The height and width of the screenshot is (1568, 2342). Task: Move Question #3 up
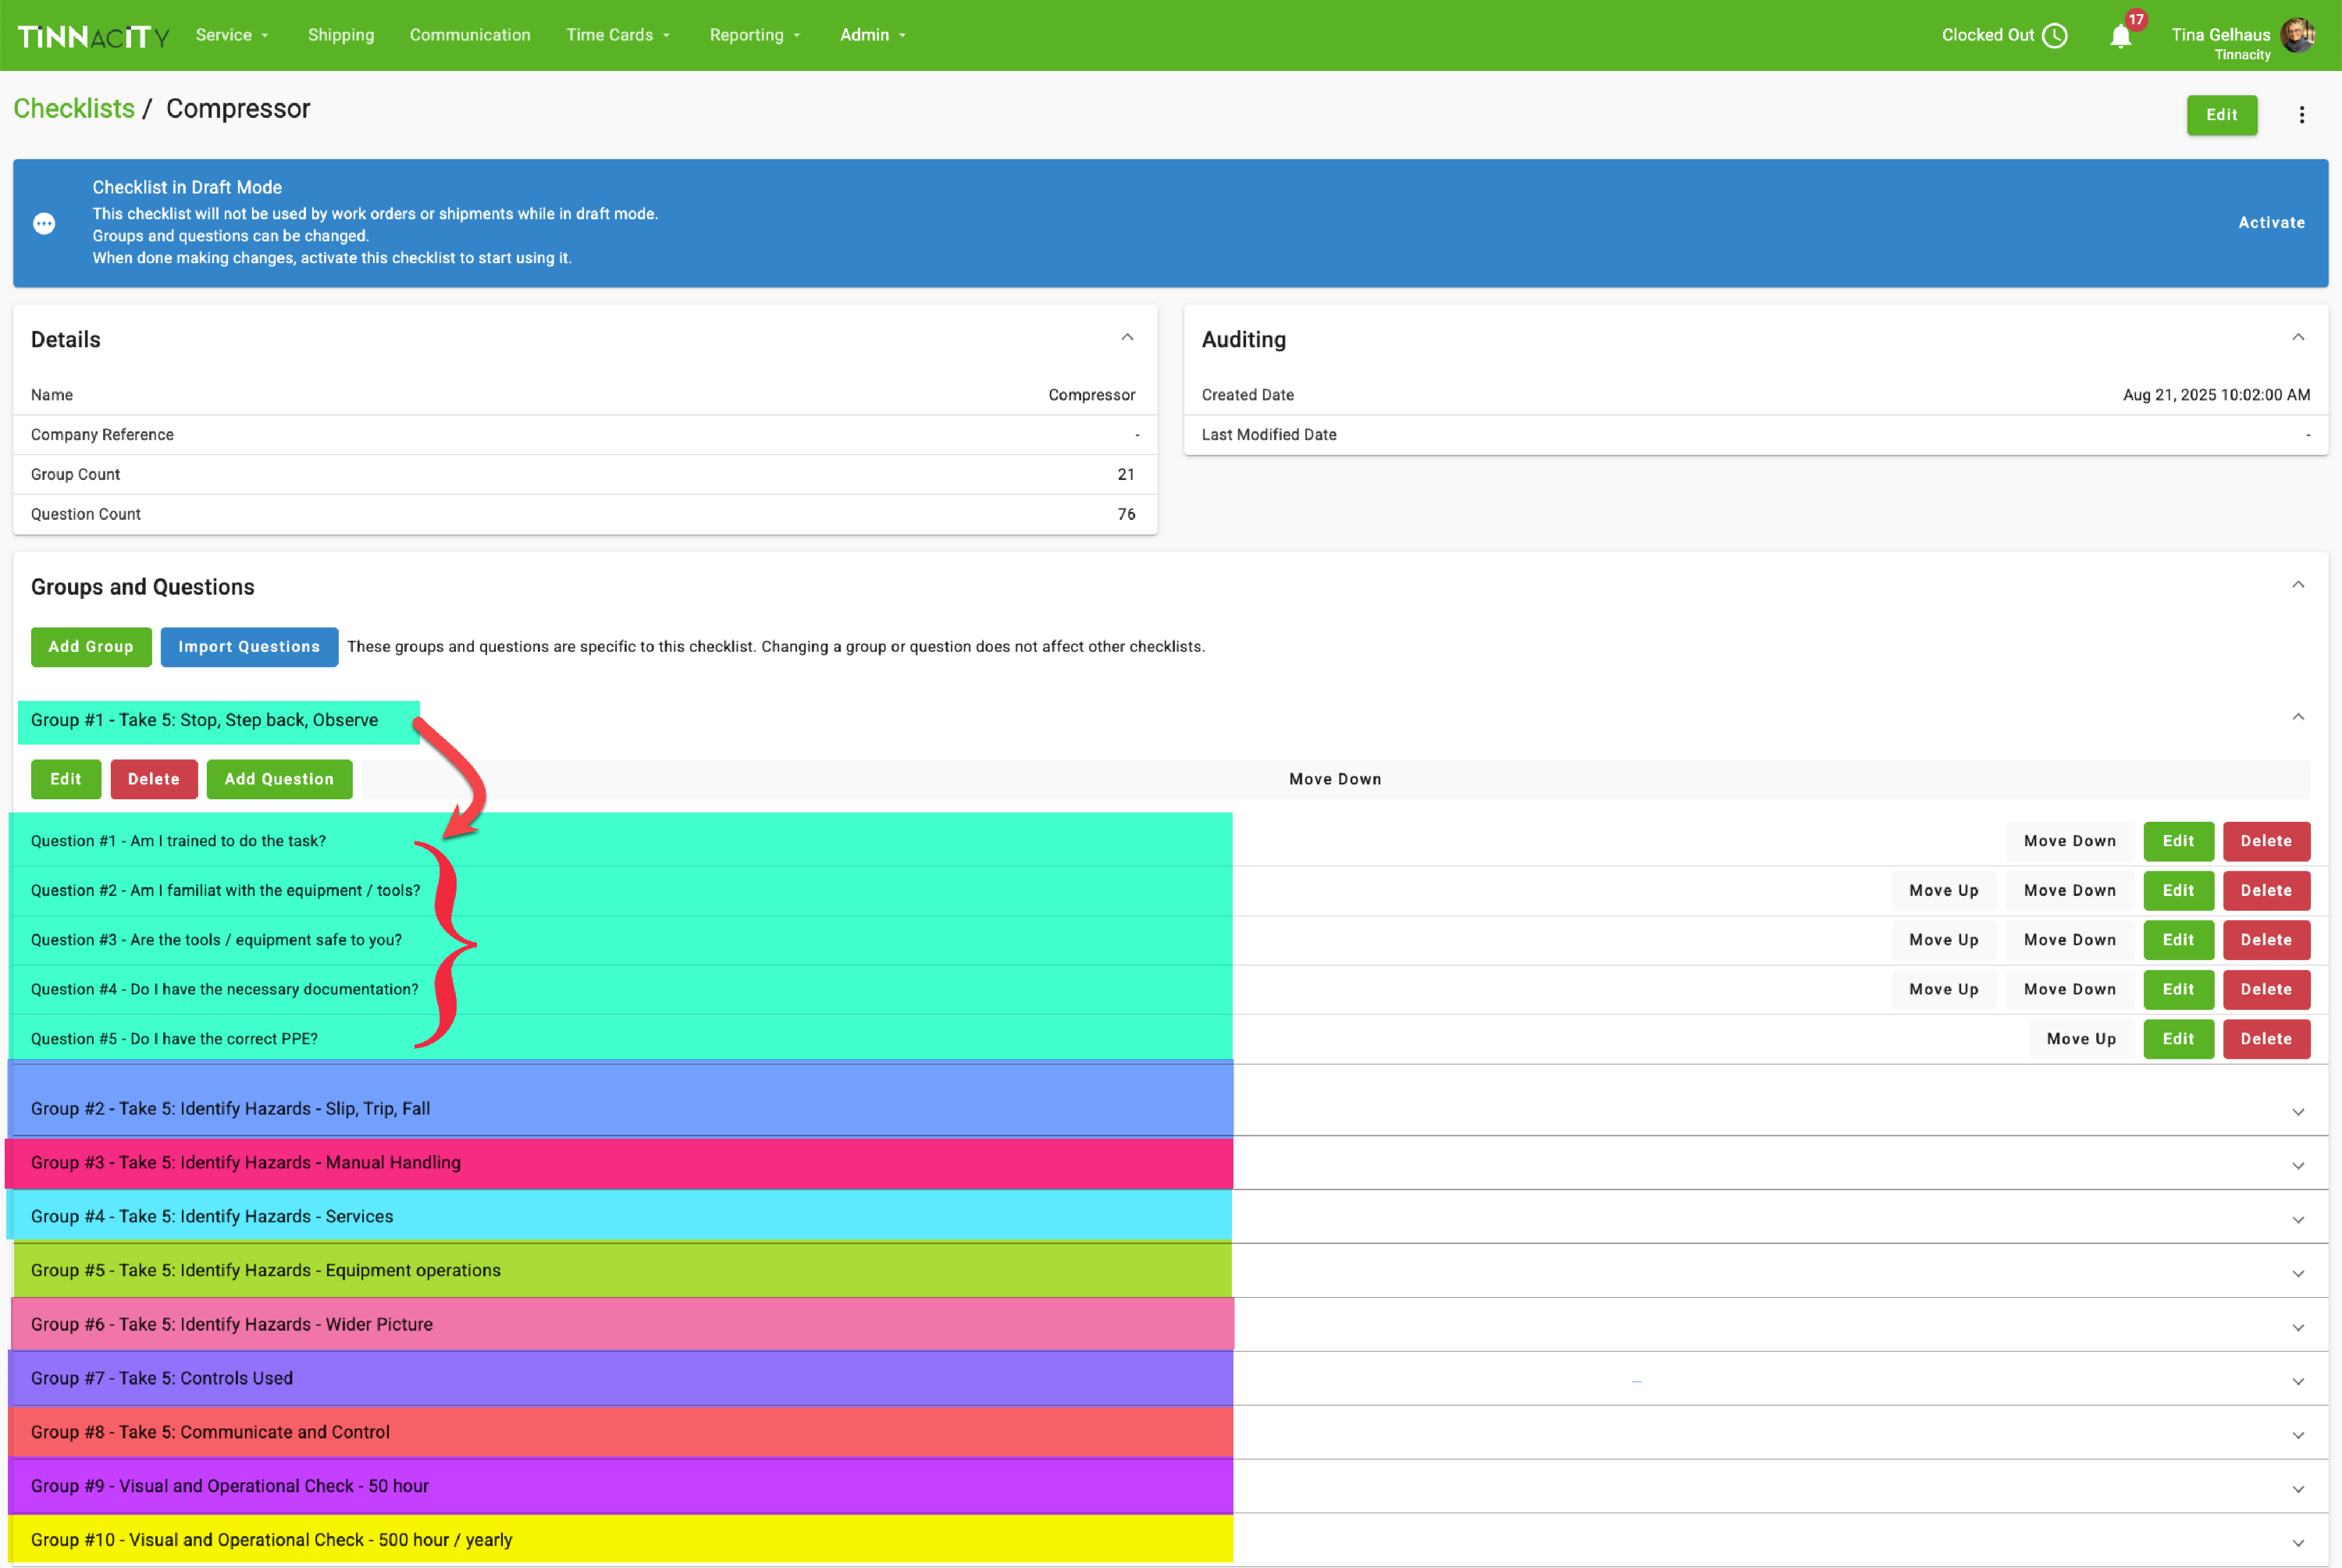[x=1943, y=940]
